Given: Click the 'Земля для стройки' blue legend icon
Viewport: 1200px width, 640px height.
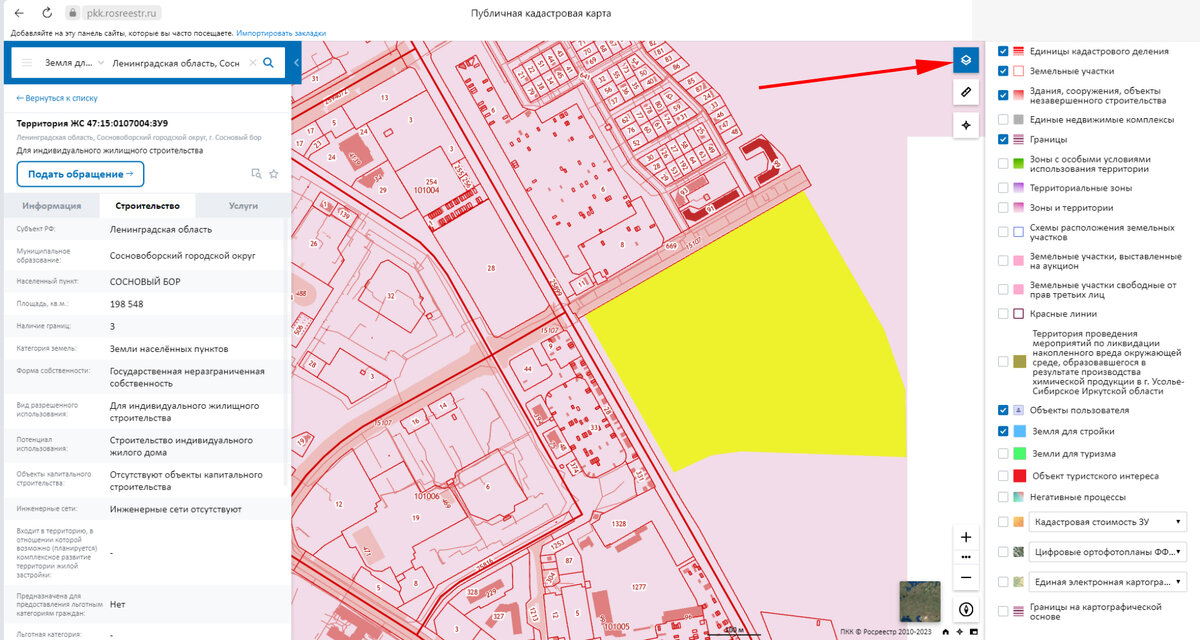Looking at the screenshot, I should [1019, 431].
